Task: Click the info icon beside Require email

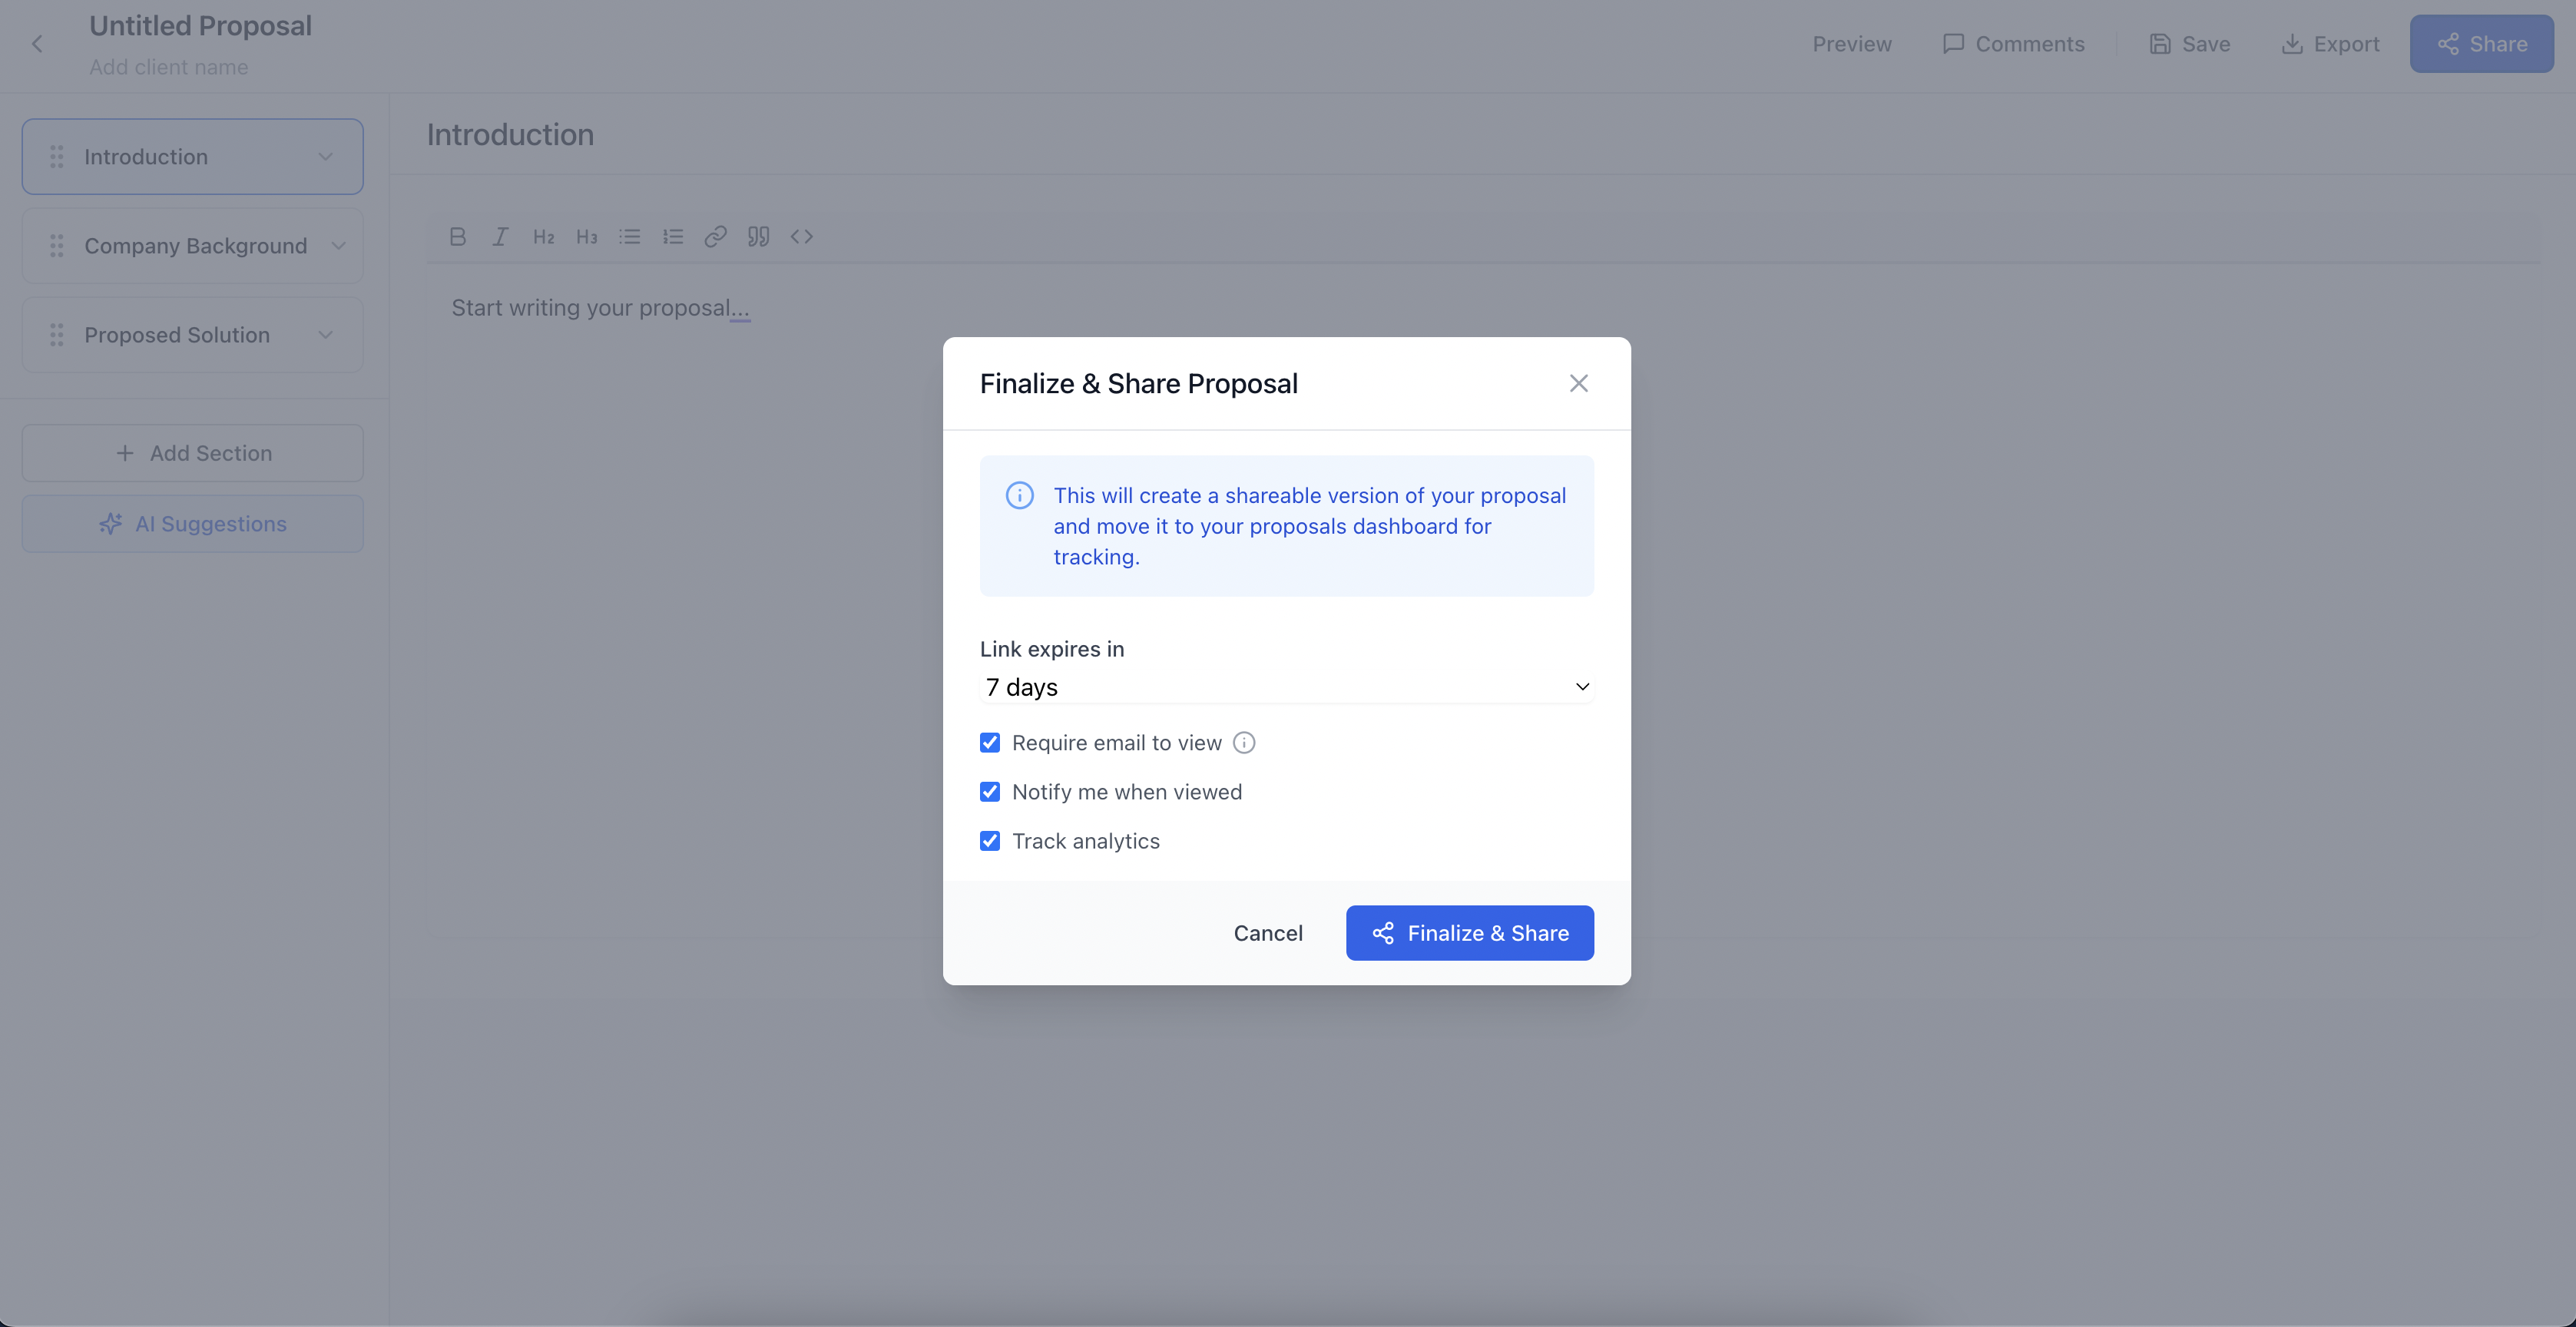Action: pos(1244,743)
